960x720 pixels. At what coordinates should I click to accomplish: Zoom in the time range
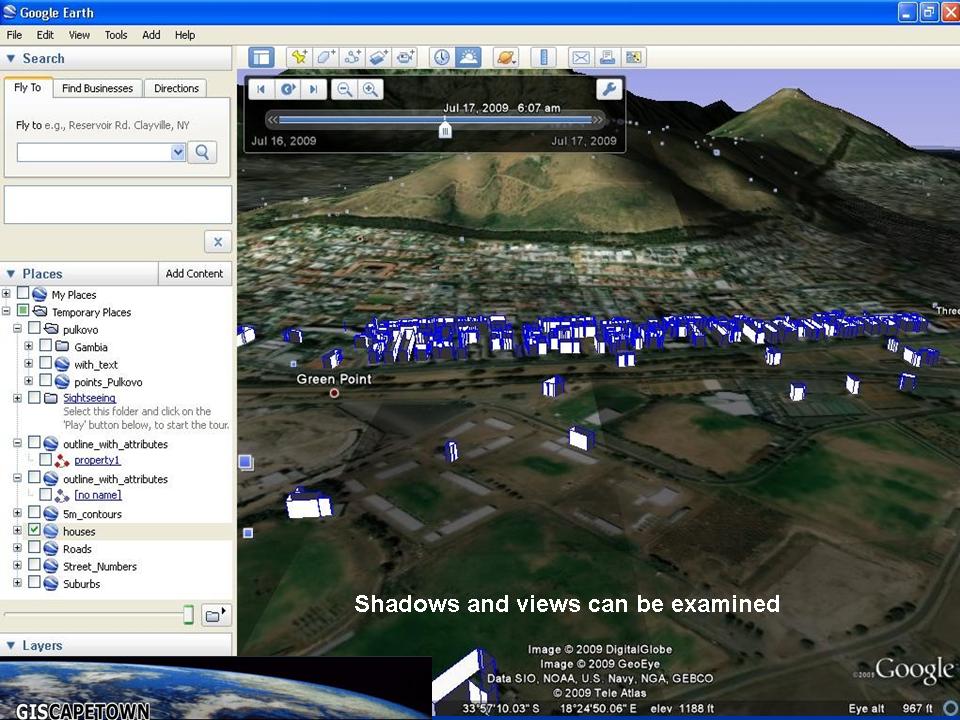(x=370, y=89)
